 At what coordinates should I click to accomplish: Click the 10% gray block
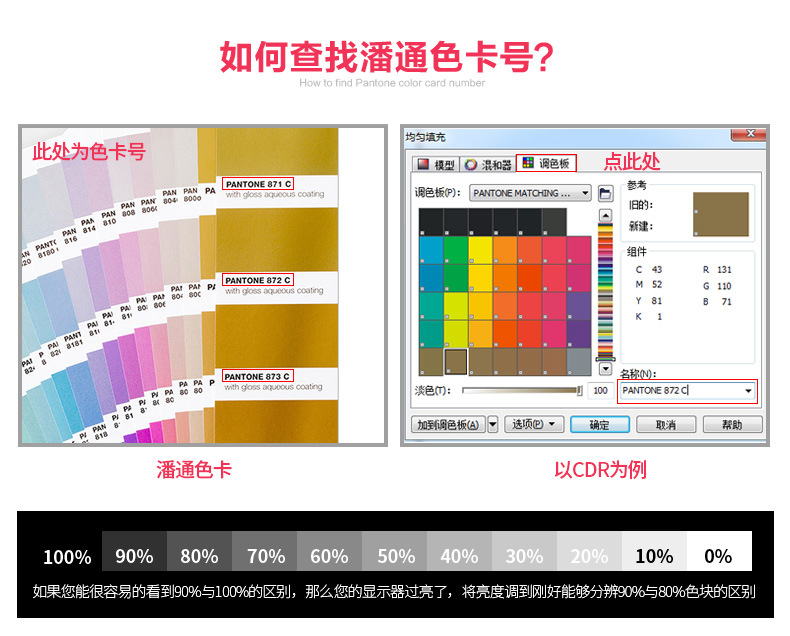point(654,550)
